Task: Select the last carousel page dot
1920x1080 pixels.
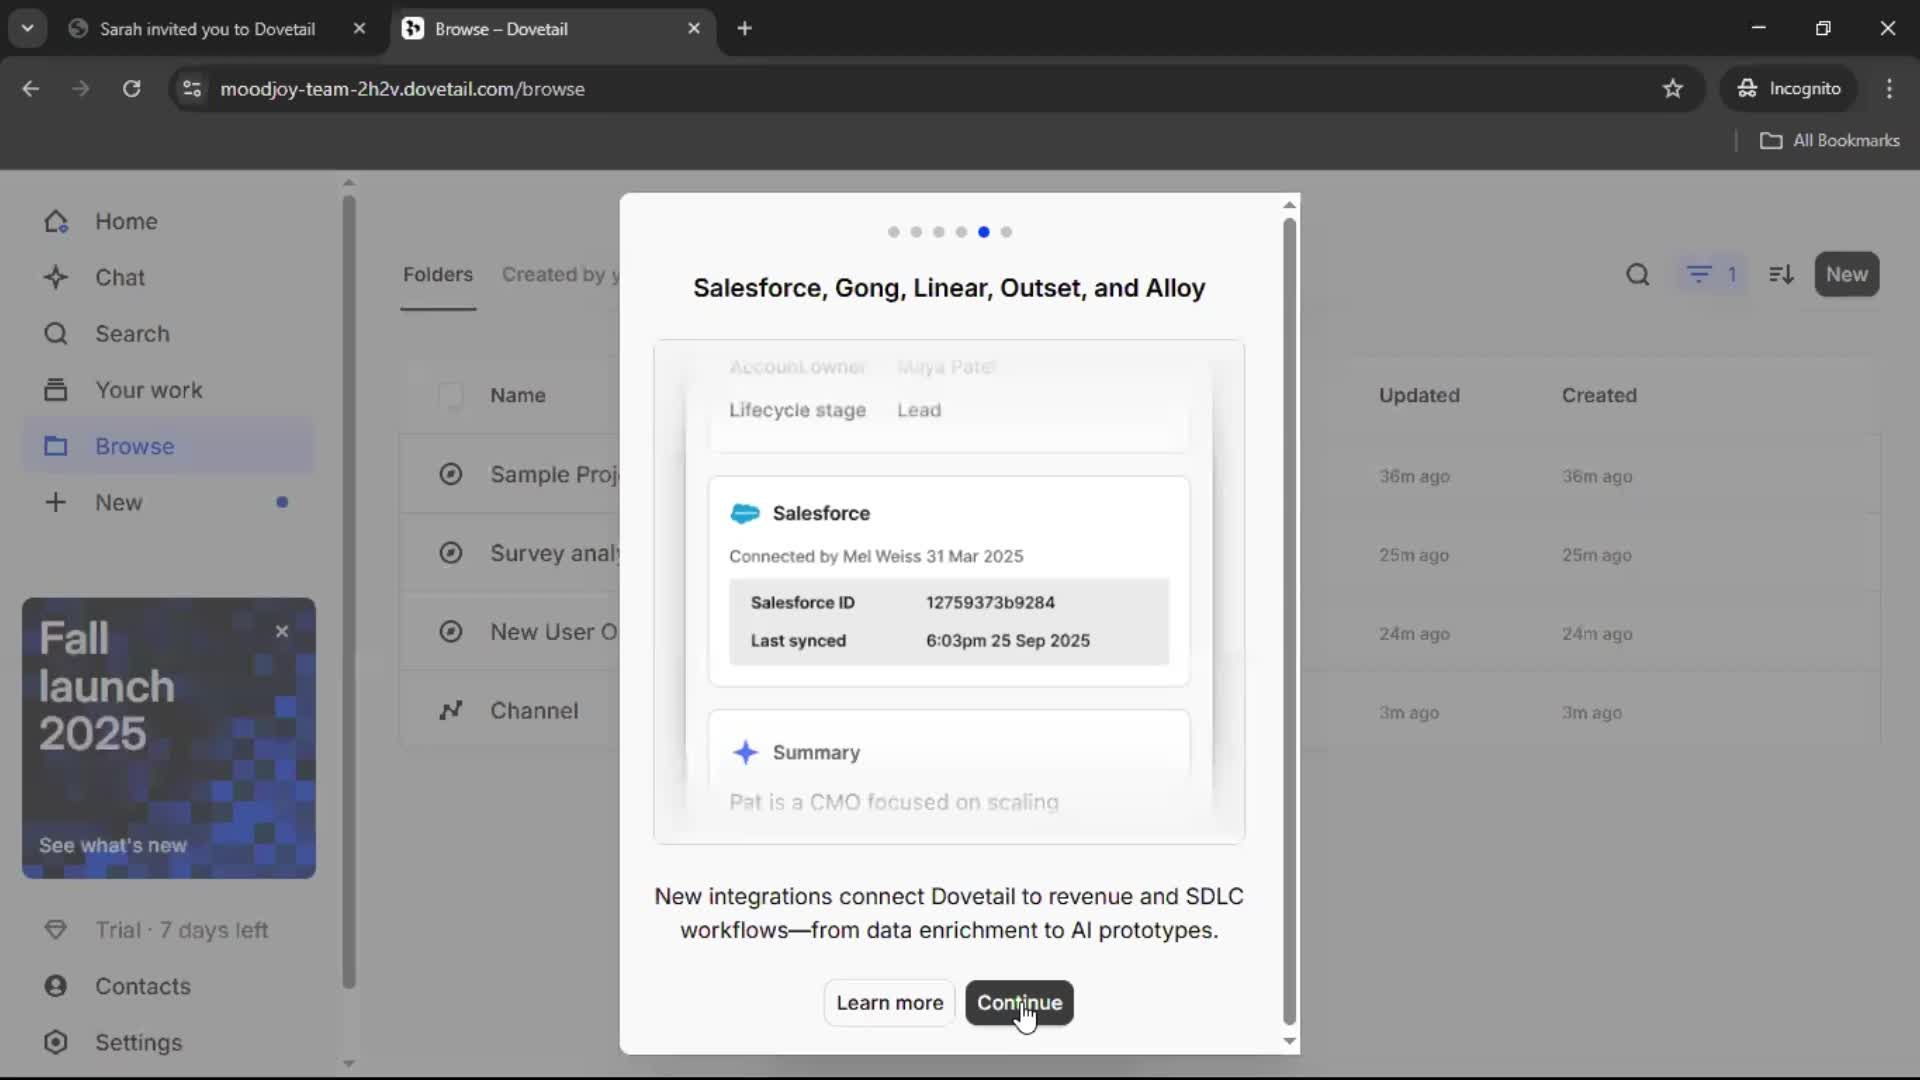Action: point(1006,232)
